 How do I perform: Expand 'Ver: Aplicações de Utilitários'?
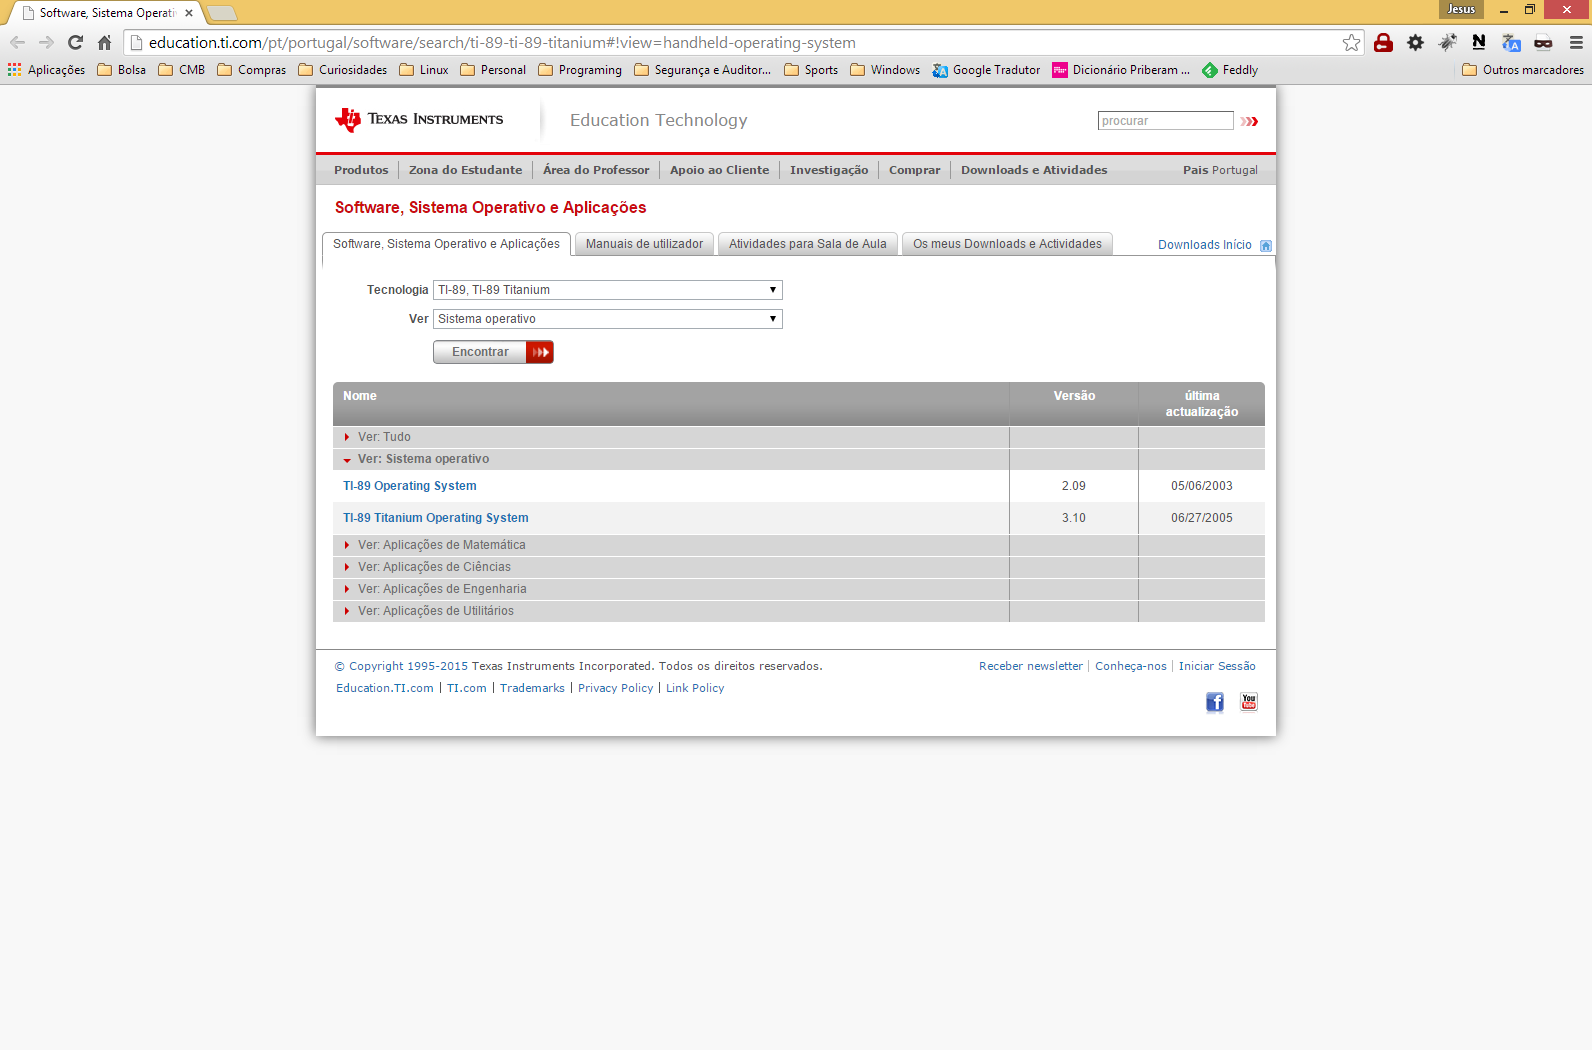tap(671, 611)
